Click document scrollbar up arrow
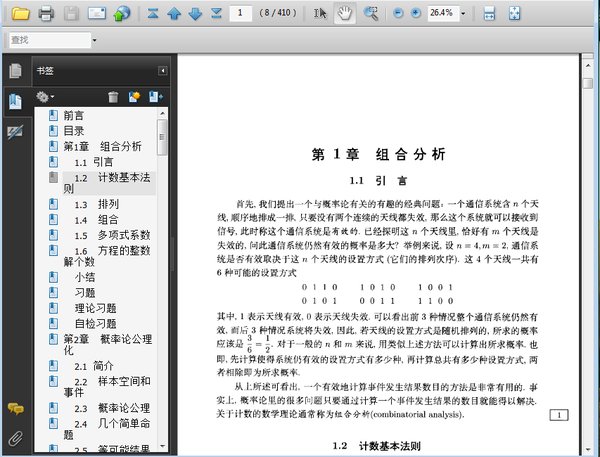 point(588,65)
